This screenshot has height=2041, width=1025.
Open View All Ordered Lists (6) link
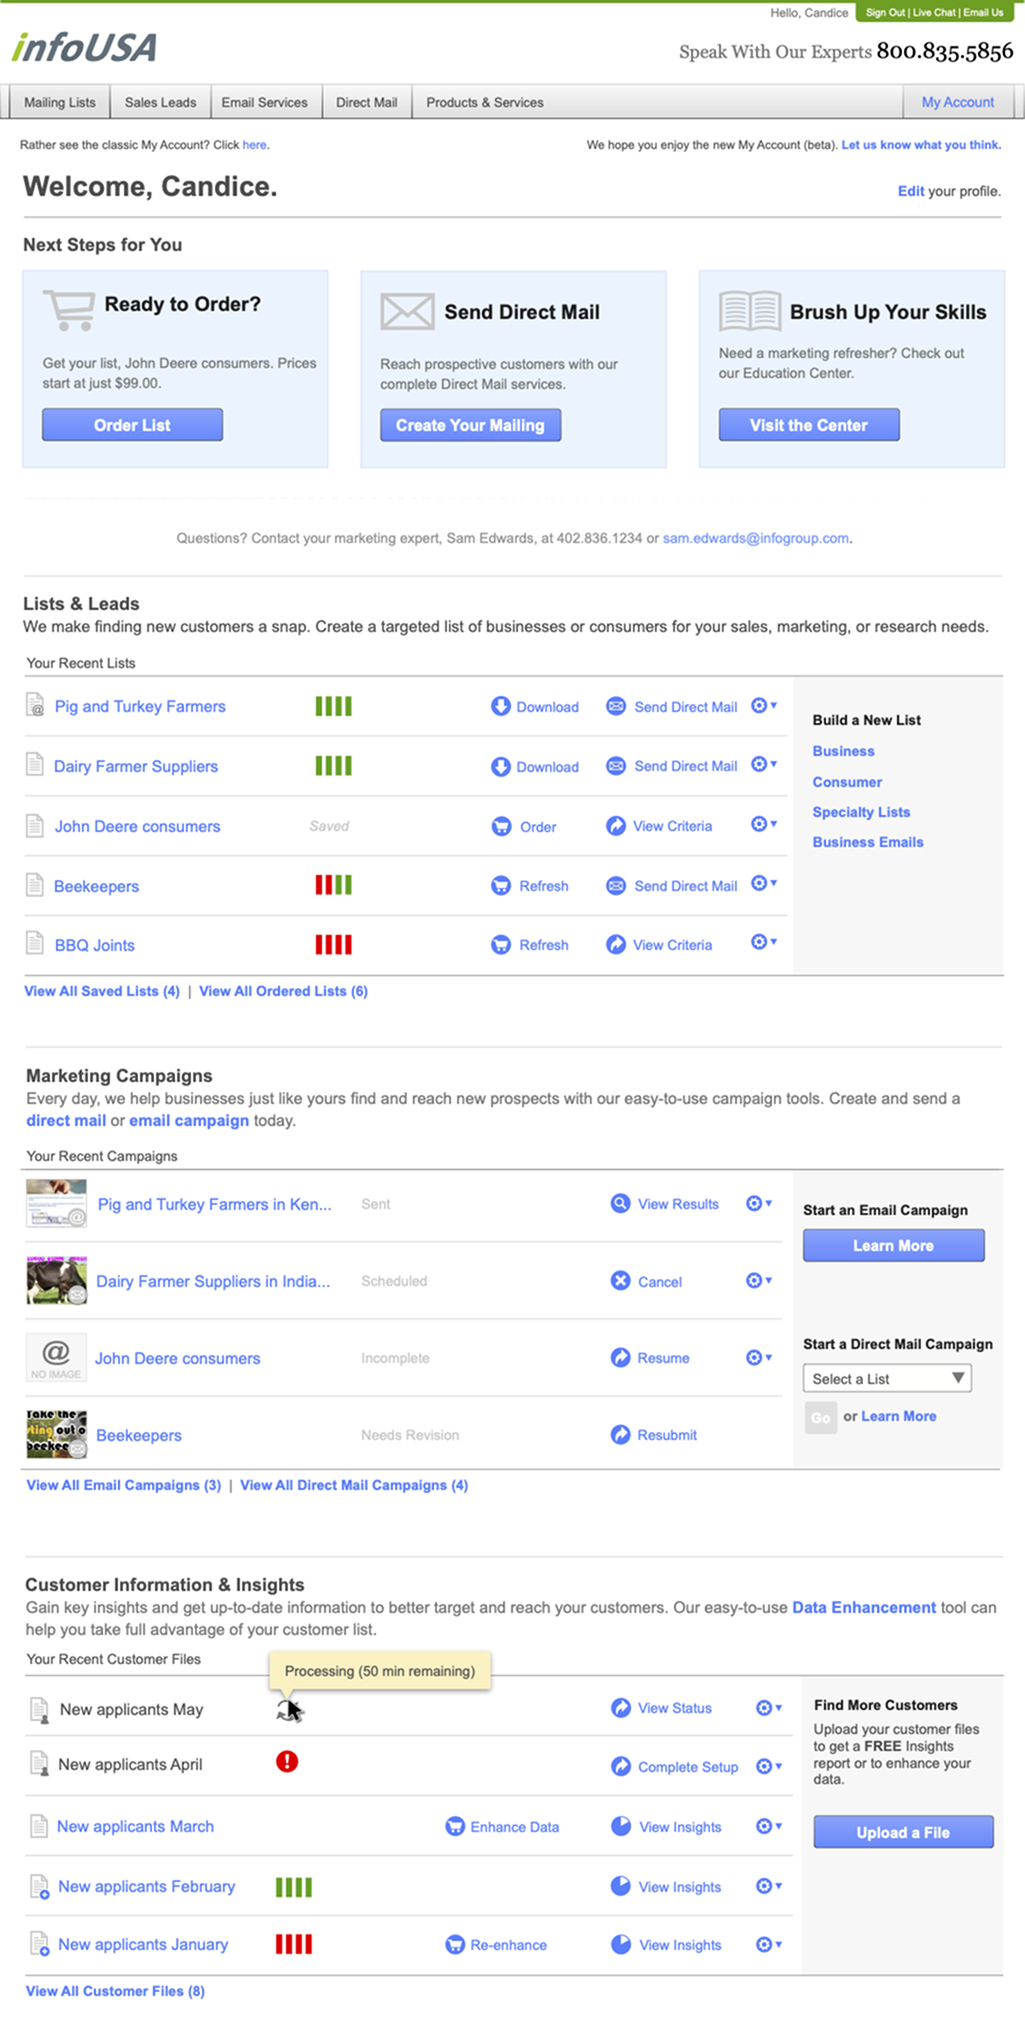[283, 991]
